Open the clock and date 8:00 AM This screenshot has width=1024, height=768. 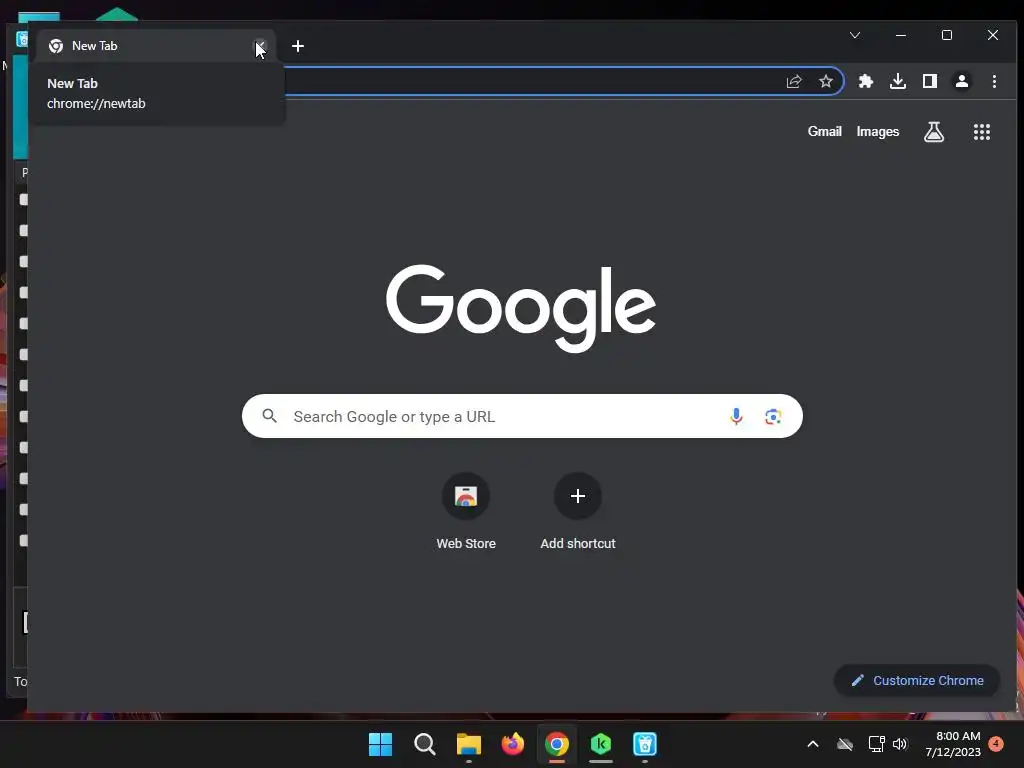[x=953, y=744]
